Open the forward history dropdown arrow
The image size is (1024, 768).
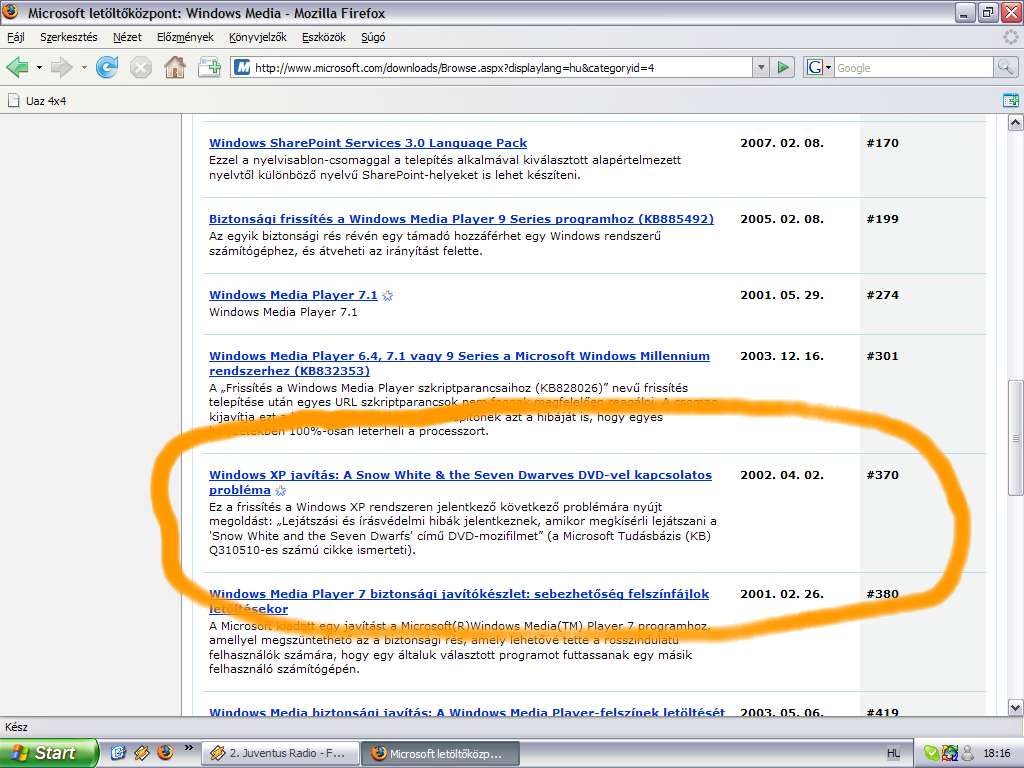(x=84, y=67)
